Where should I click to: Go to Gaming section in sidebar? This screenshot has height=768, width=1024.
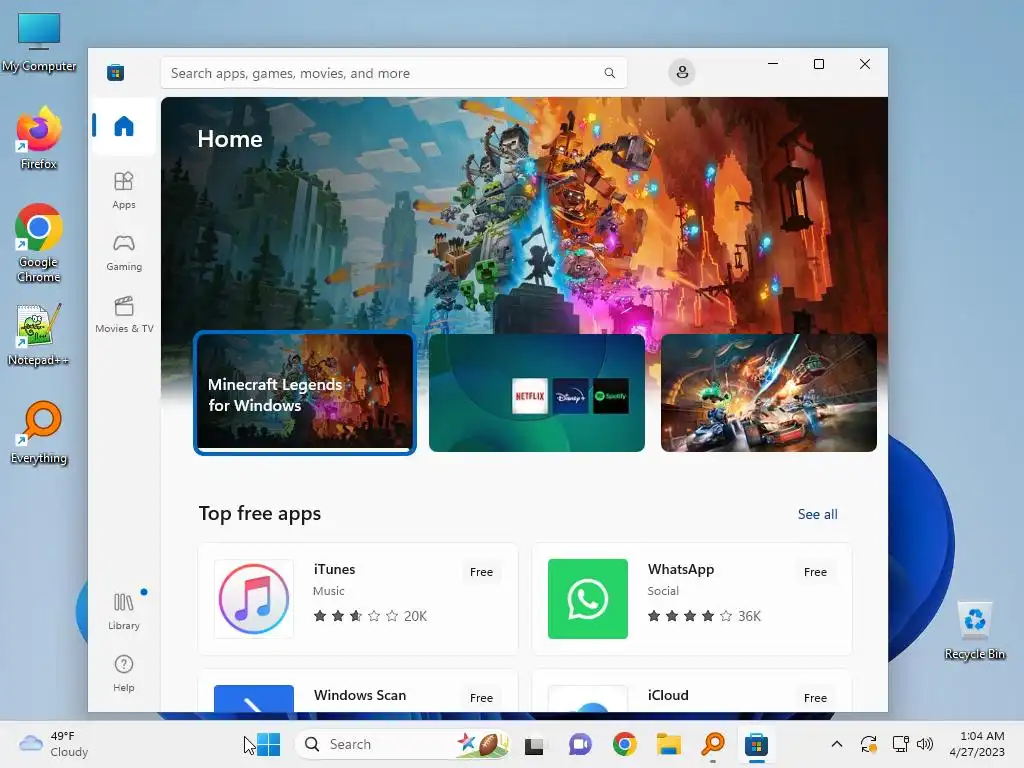pyautogui.click(x=123, y=253)
